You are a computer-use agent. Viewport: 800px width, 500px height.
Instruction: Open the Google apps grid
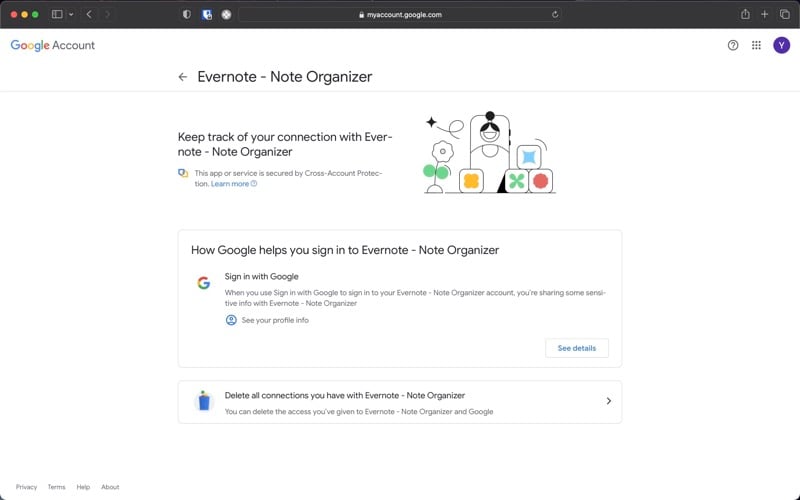pos(756,45)
